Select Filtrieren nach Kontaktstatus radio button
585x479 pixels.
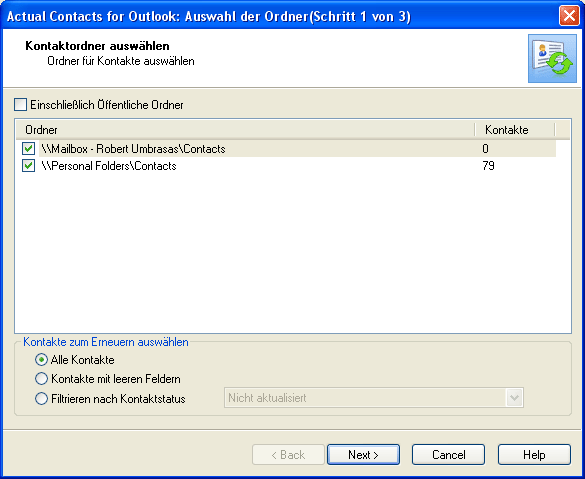41,398
